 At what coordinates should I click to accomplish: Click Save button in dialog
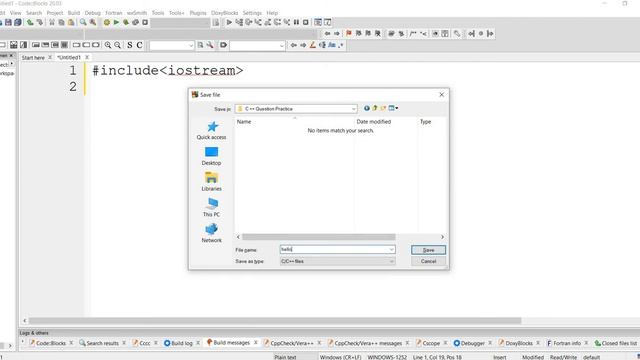428,250
